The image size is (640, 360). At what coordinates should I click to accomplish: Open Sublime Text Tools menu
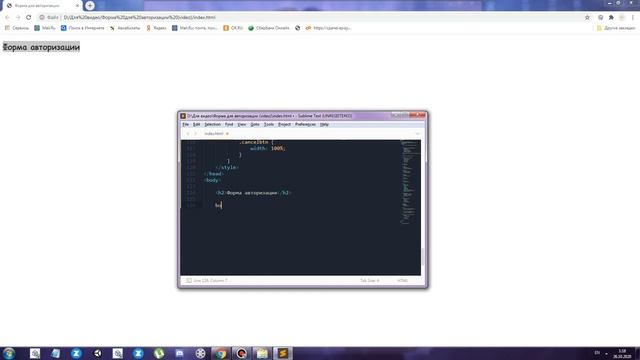[x=269, y=124]
